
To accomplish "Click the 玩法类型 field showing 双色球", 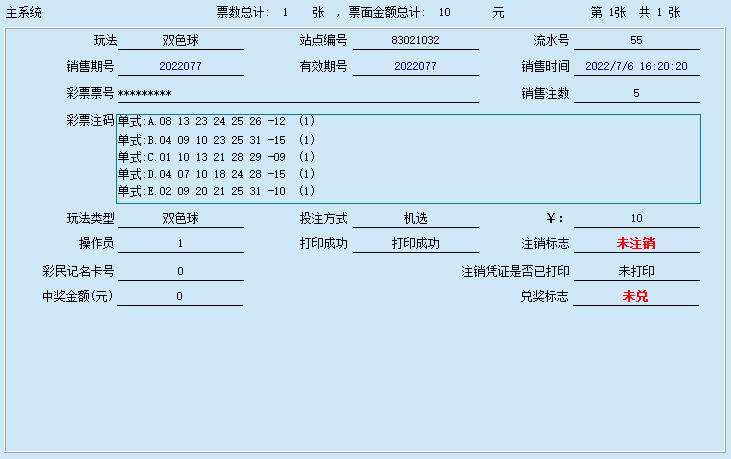I will [180, 219].
